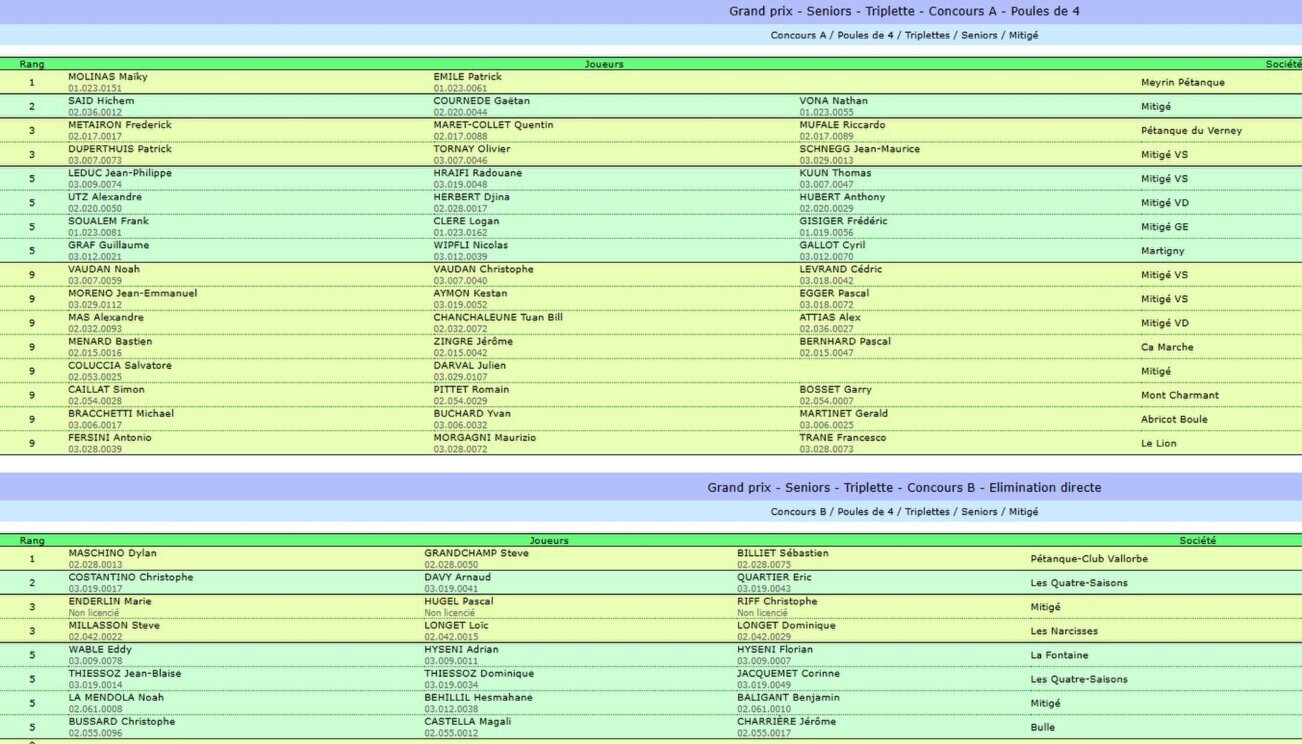Click the Rang header in Concours A table
This screenshot has width=1302, height=744.
pos(32,64)
